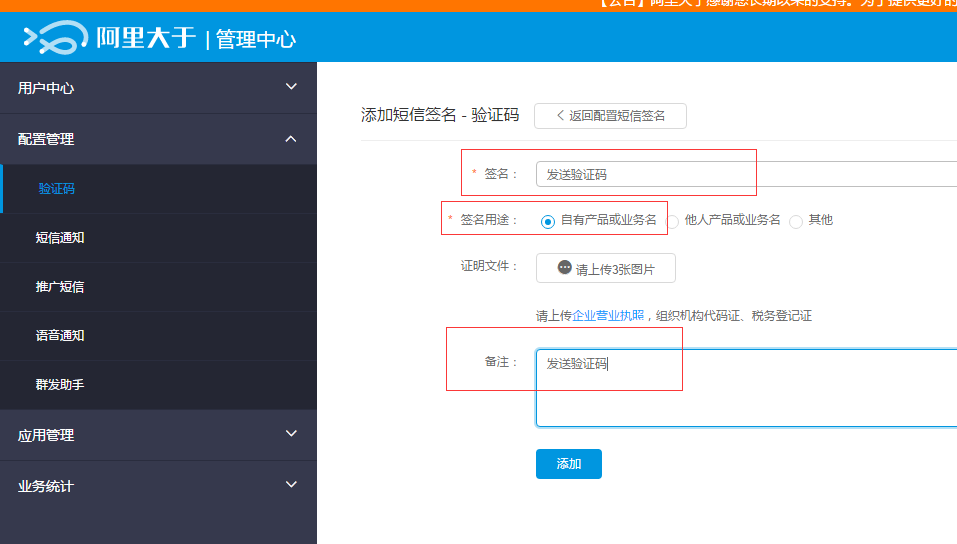Click the 请上传3张图片 upload button
The image size is (957, 544).
(605, 268)
